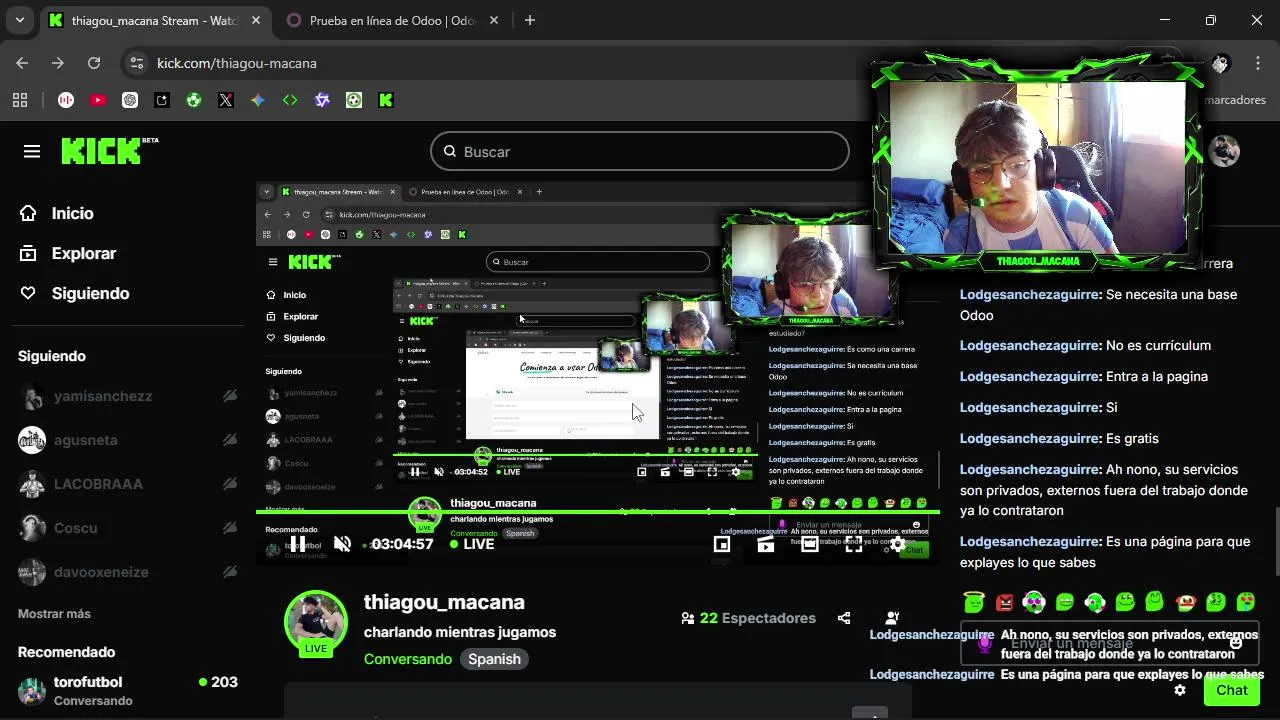Insert the heart-eyes green emote

(1246, 602)
